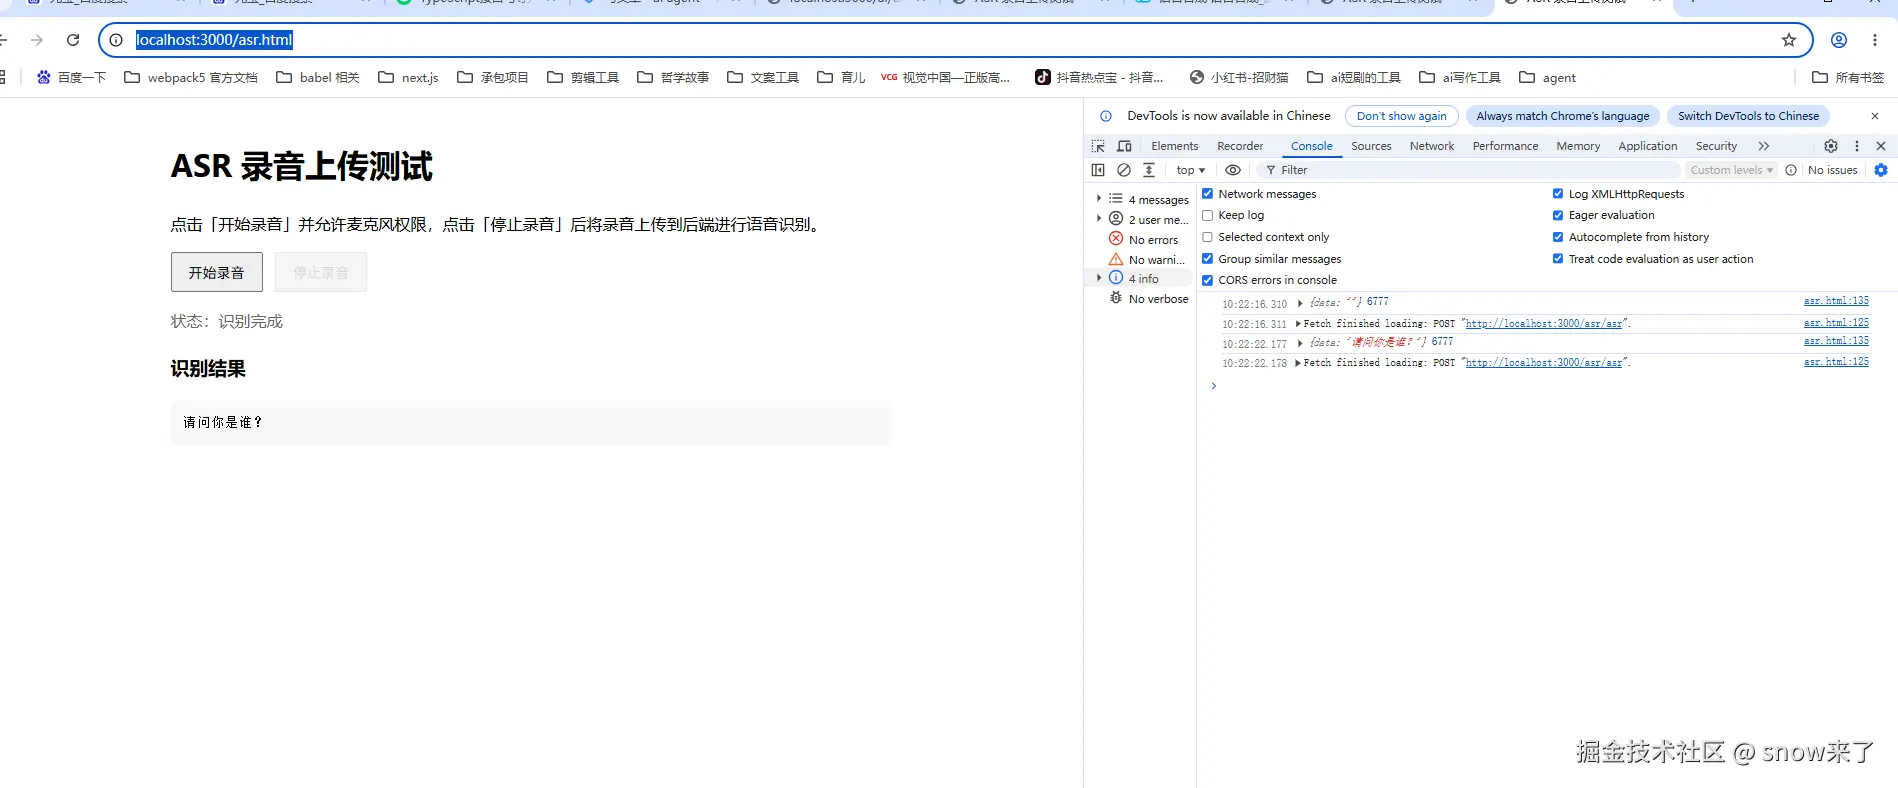Switch to the Network tab
This screenshot has height=788, width=1898.
coord(1432,146)
